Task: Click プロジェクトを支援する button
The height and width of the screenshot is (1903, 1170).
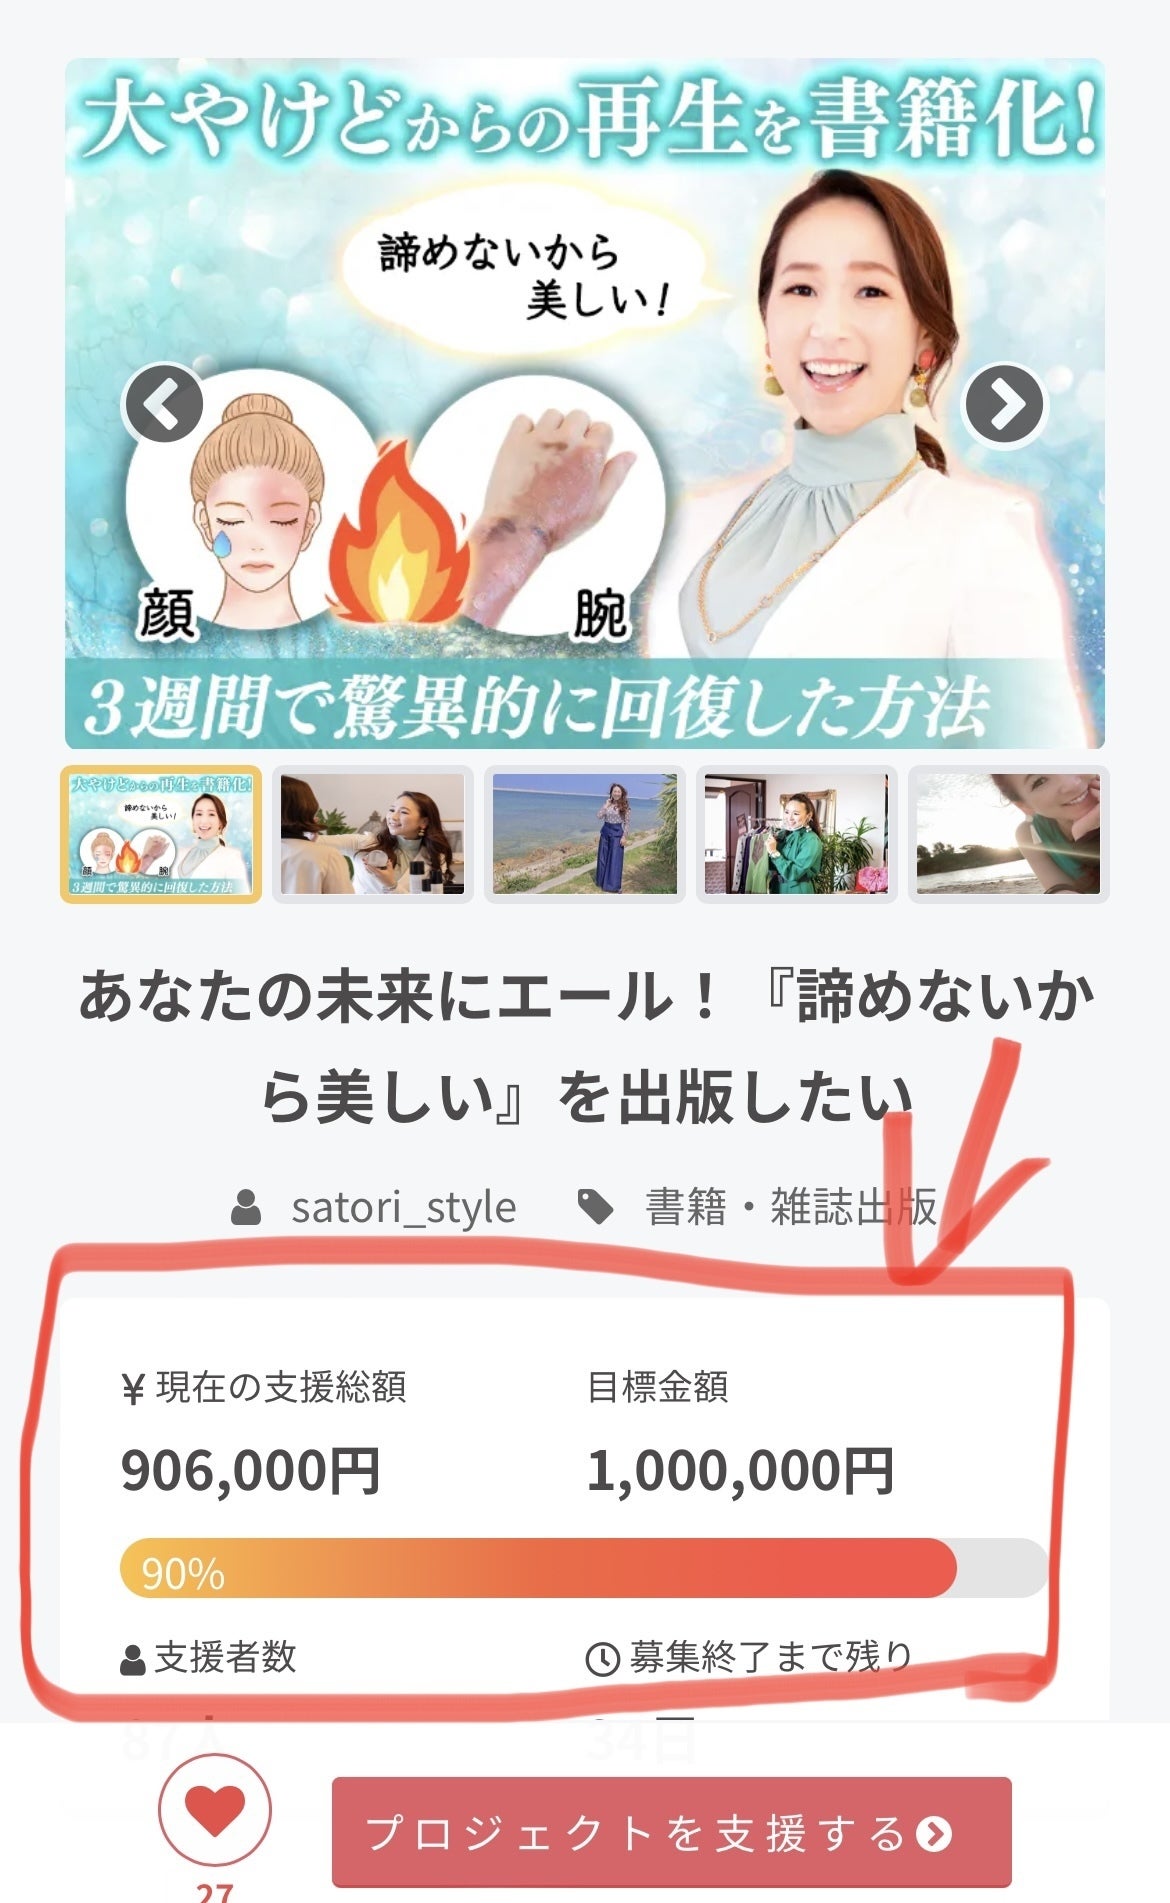Action: click(x=671, y=1832)
